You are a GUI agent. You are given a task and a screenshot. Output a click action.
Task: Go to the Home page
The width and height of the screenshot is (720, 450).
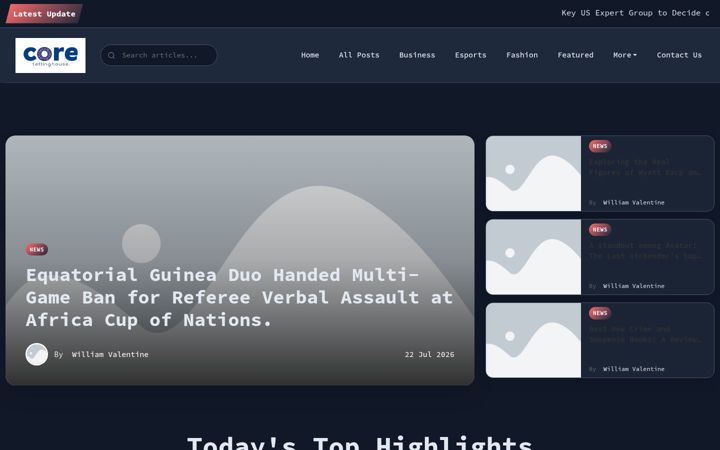310,55
